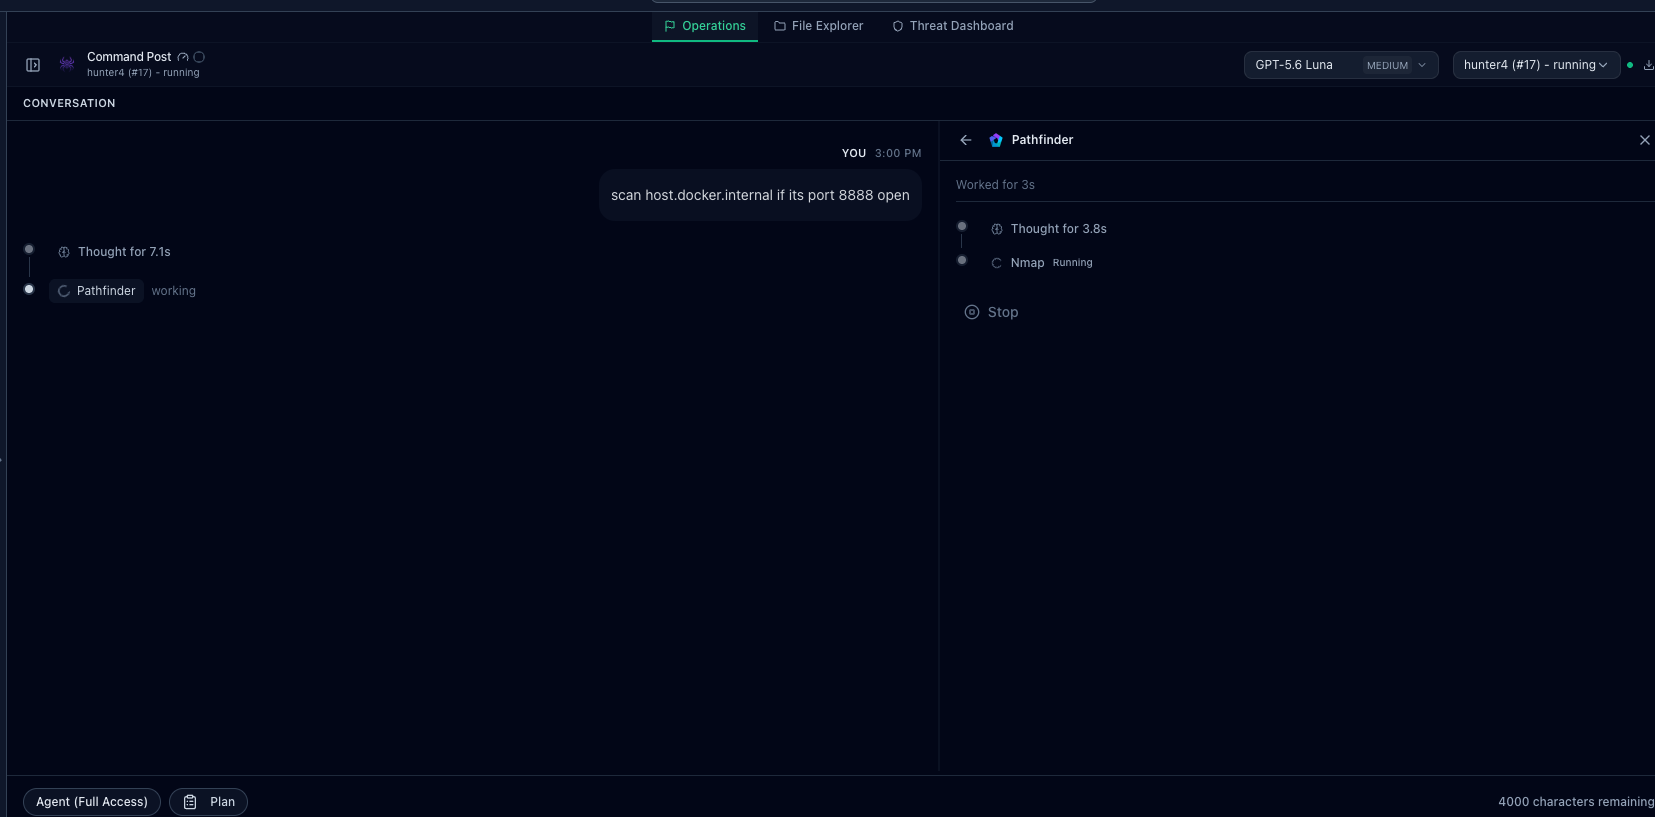Click the spinner icon in the Pathfinder chip
This screenshot has width=1655, height=817.
click(x=64, y=291)
